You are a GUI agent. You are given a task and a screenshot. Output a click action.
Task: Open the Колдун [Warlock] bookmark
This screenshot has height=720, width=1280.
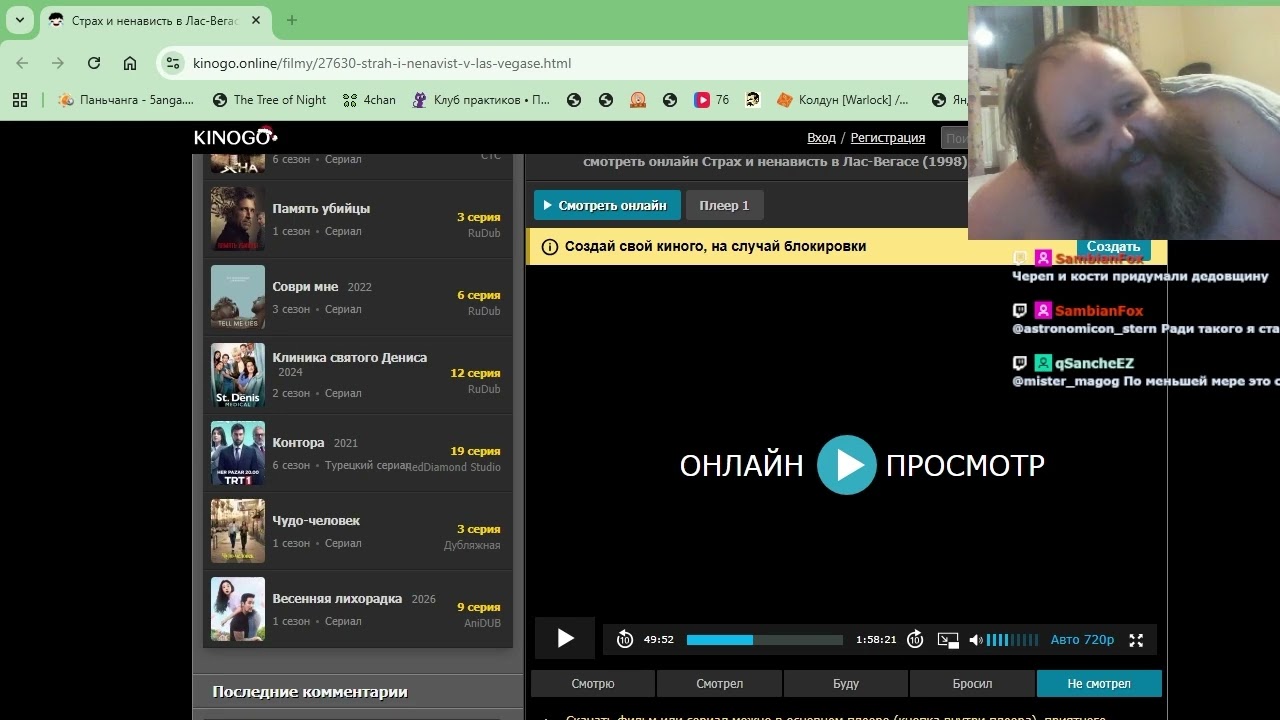843,100
